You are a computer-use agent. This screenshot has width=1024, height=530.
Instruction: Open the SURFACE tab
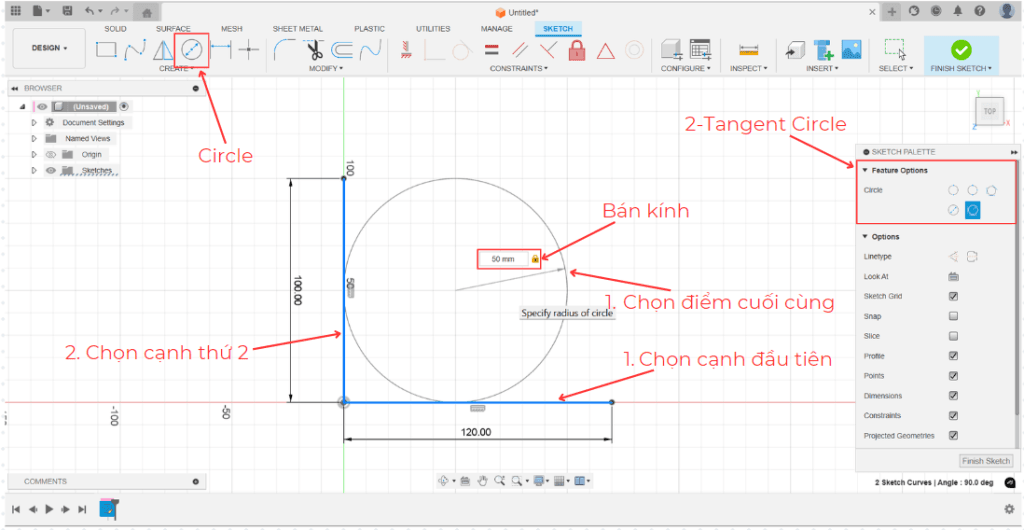click(x=173, y=29)
